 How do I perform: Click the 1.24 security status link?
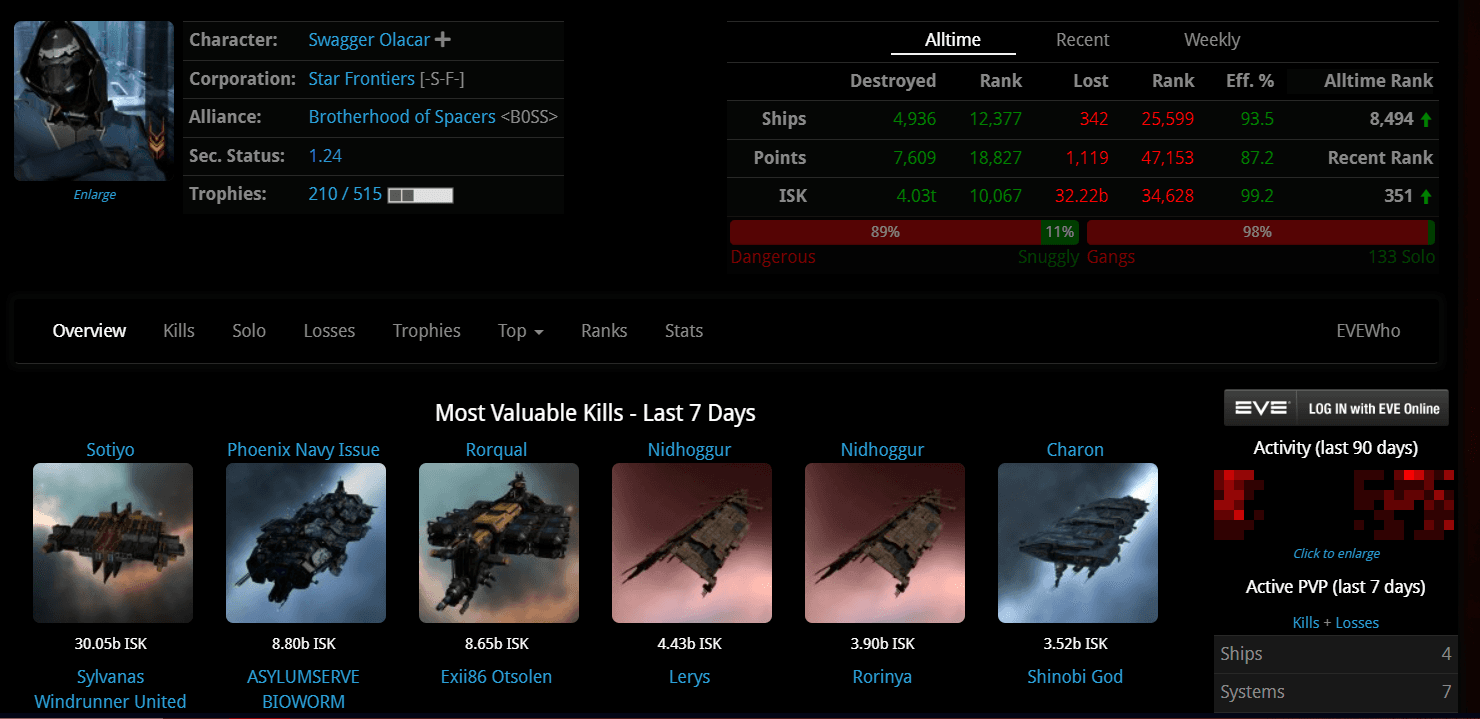coord(325,156)
